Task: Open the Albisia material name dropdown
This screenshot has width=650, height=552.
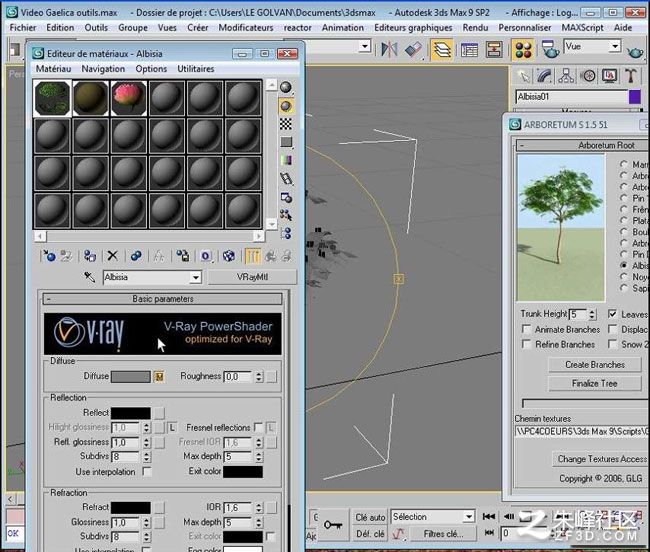Action: click(195, 277)
